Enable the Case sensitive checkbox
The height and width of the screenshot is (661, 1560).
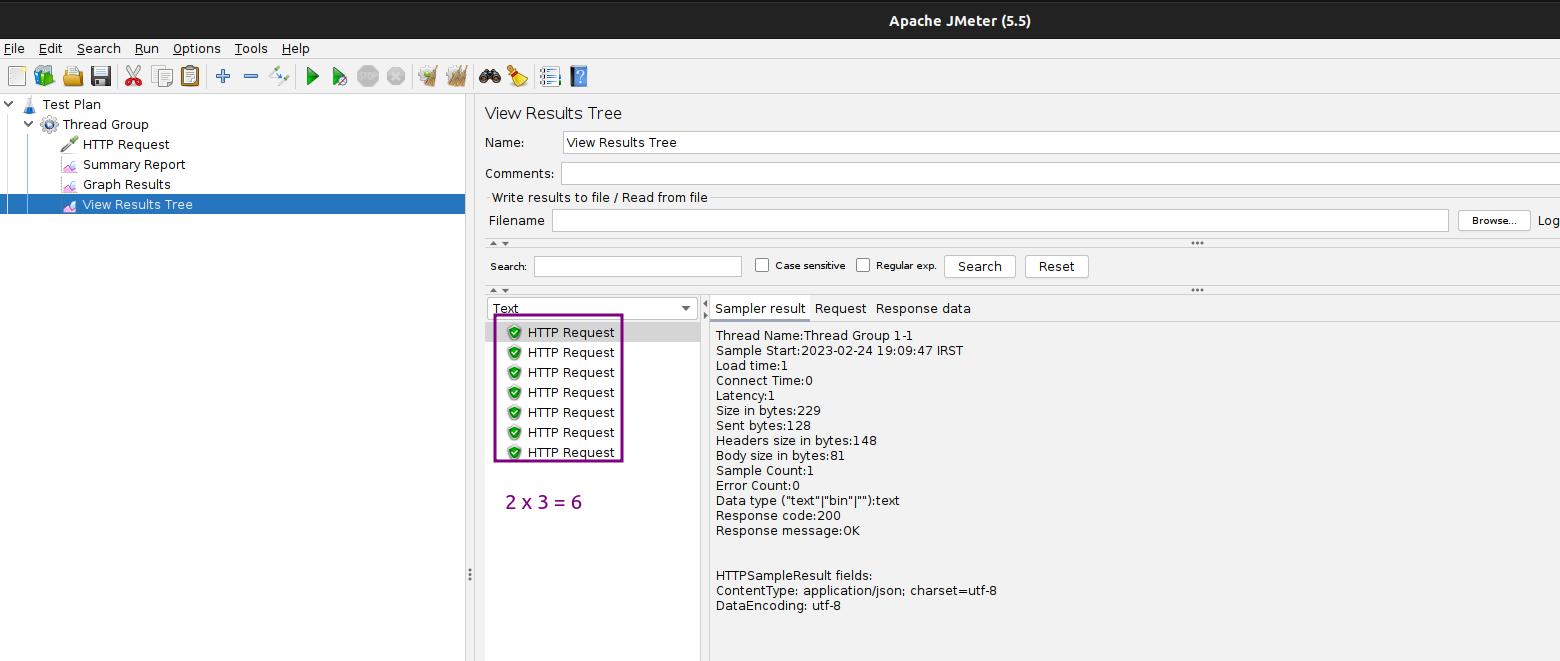(762, 265)
